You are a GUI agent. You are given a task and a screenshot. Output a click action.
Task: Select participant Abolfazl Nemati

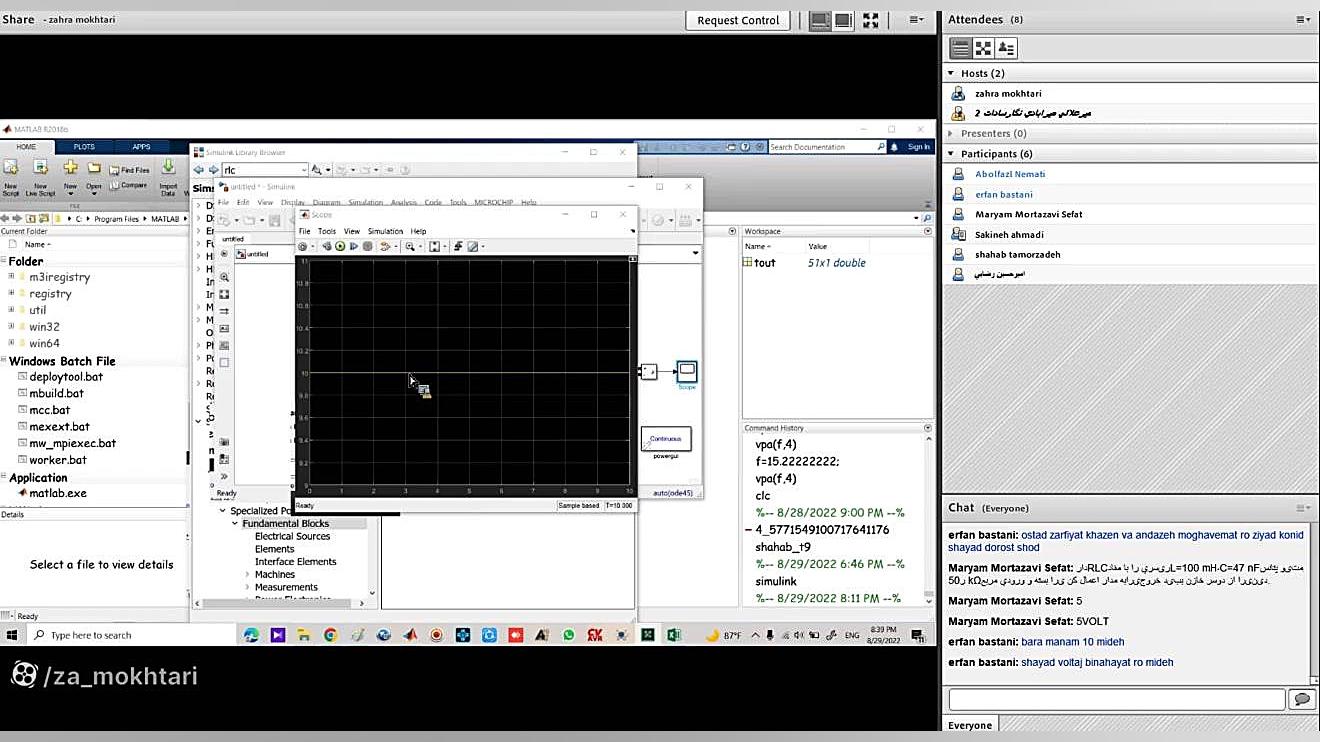click(x=1010, y=174)
